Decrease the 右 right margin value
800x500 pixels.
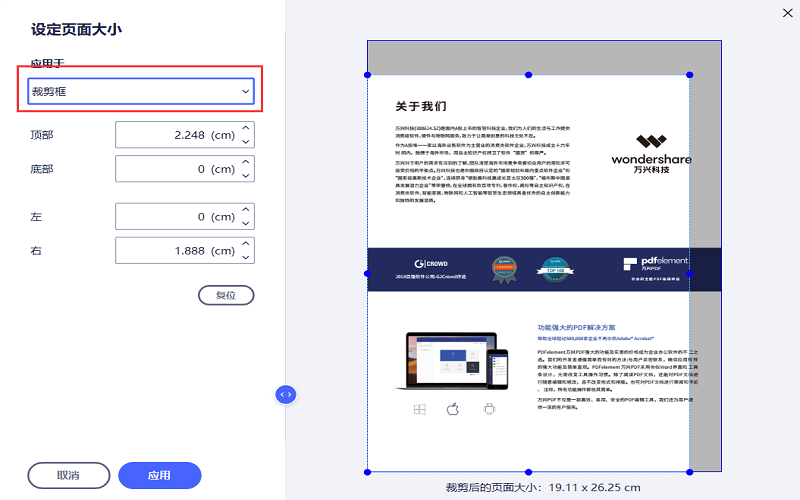point(247,257)
